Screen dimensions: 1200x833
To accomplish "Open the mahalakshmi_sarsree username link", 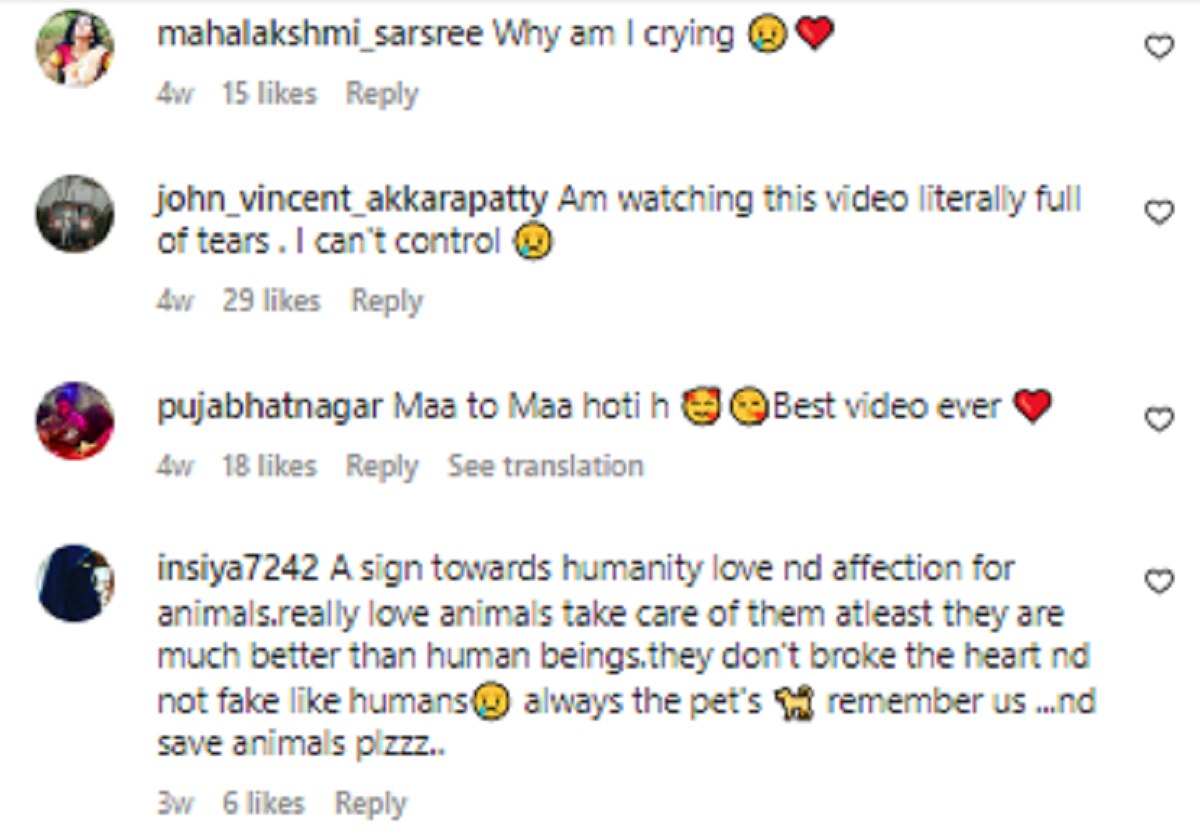I will click(x=320, y=36).
